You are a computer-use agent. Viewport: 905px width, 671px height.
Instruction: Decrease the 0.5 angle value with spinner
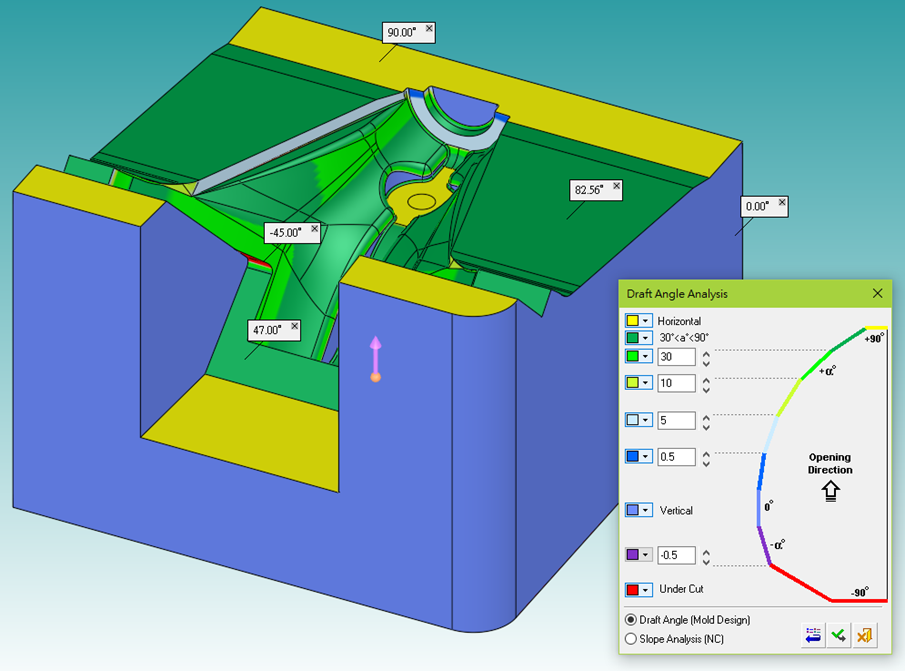click(706, 463)
